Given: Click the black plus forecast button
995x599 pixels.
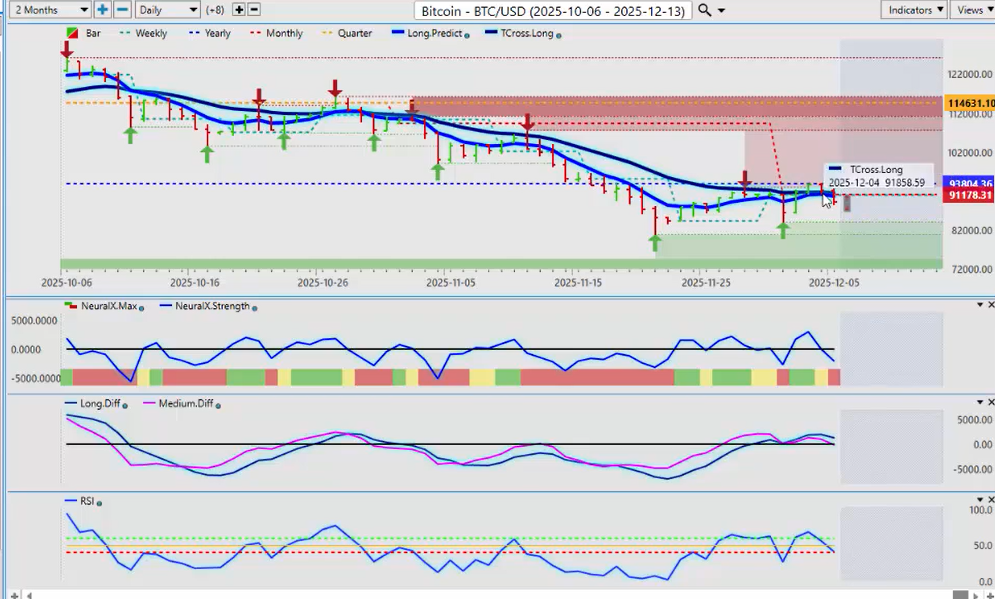Looking at the screenshot, I should [238, 10].
